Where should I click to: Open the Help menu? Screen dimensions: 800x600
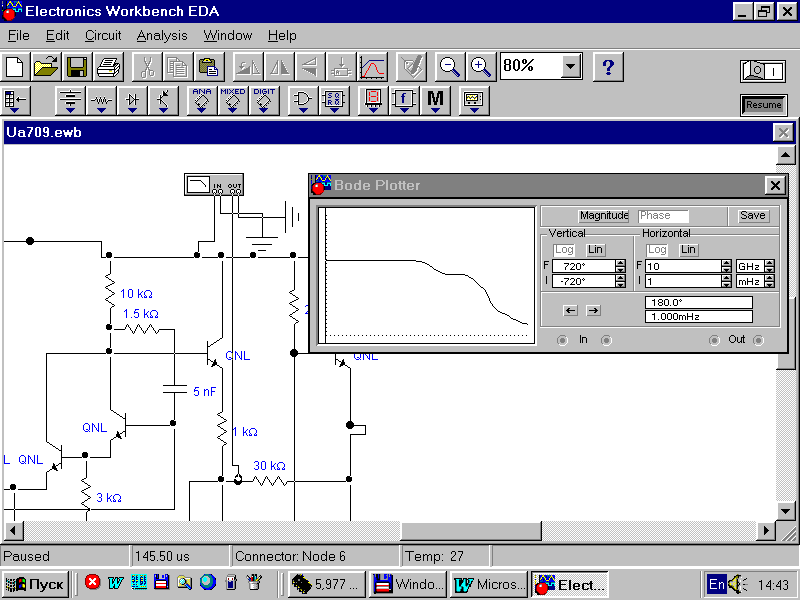point(282,36)
